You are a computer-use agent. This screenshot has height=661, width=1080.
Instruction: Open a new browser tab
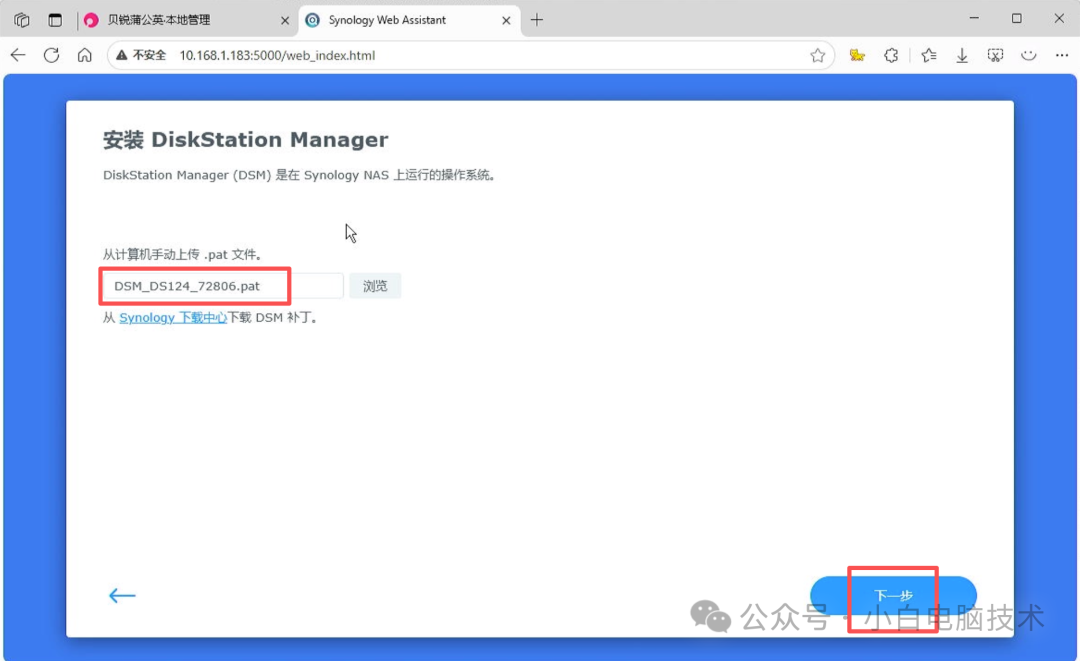point(537,20)
